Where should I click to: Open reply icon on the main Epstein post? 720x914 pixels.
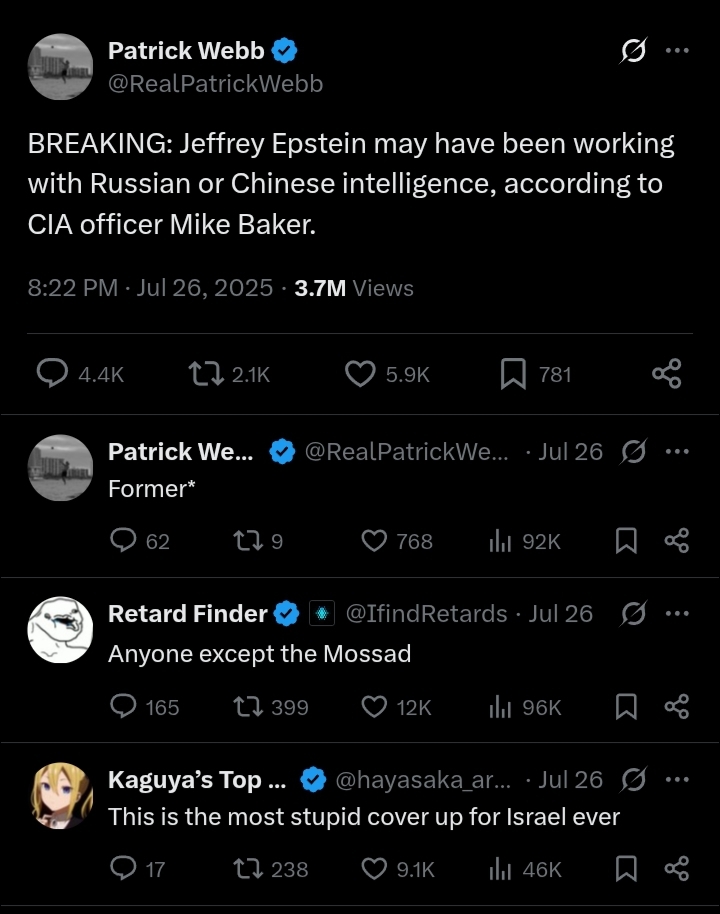click(x=52, y=374)
